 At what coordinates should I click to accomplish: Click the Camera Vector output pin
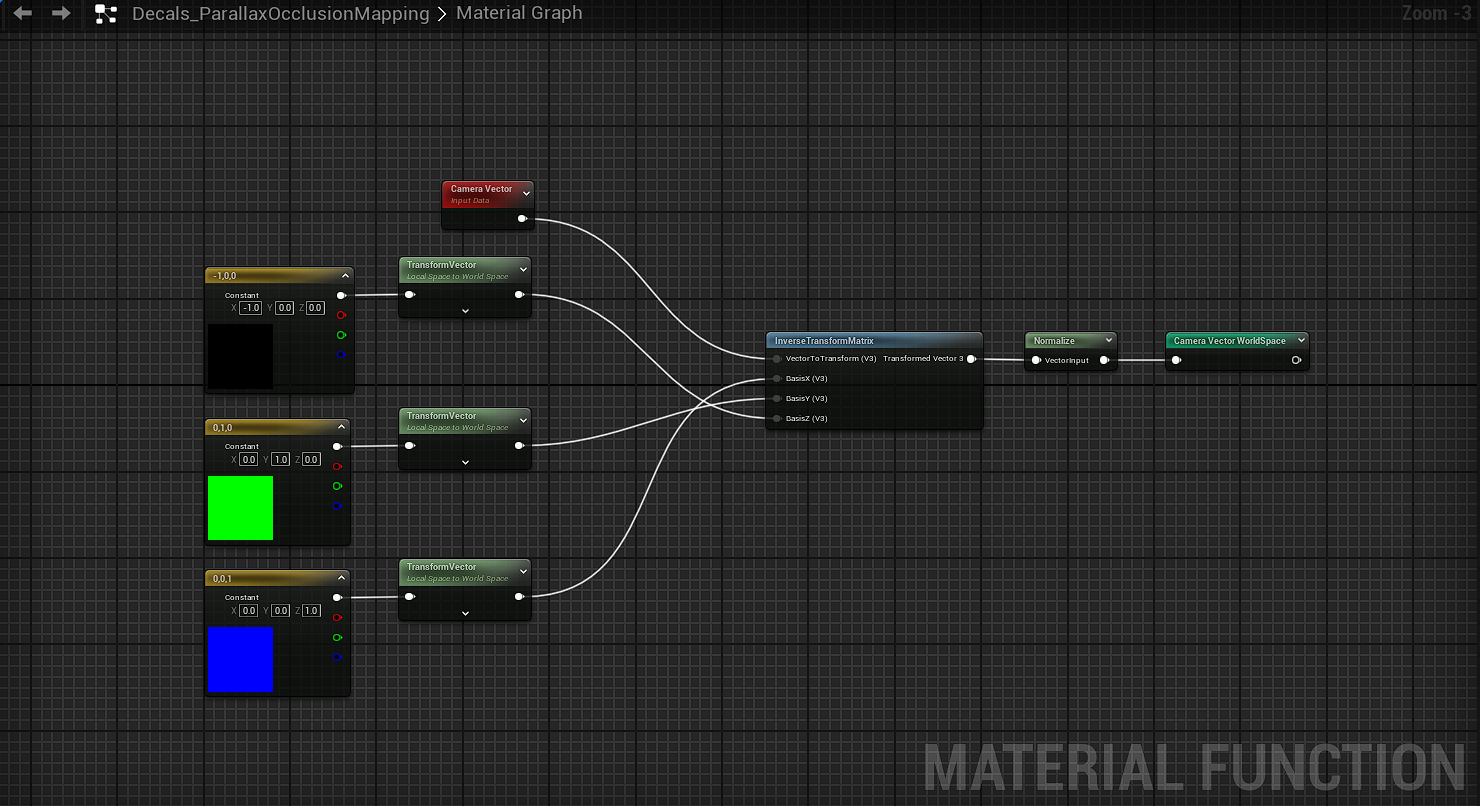coord(522,218)
